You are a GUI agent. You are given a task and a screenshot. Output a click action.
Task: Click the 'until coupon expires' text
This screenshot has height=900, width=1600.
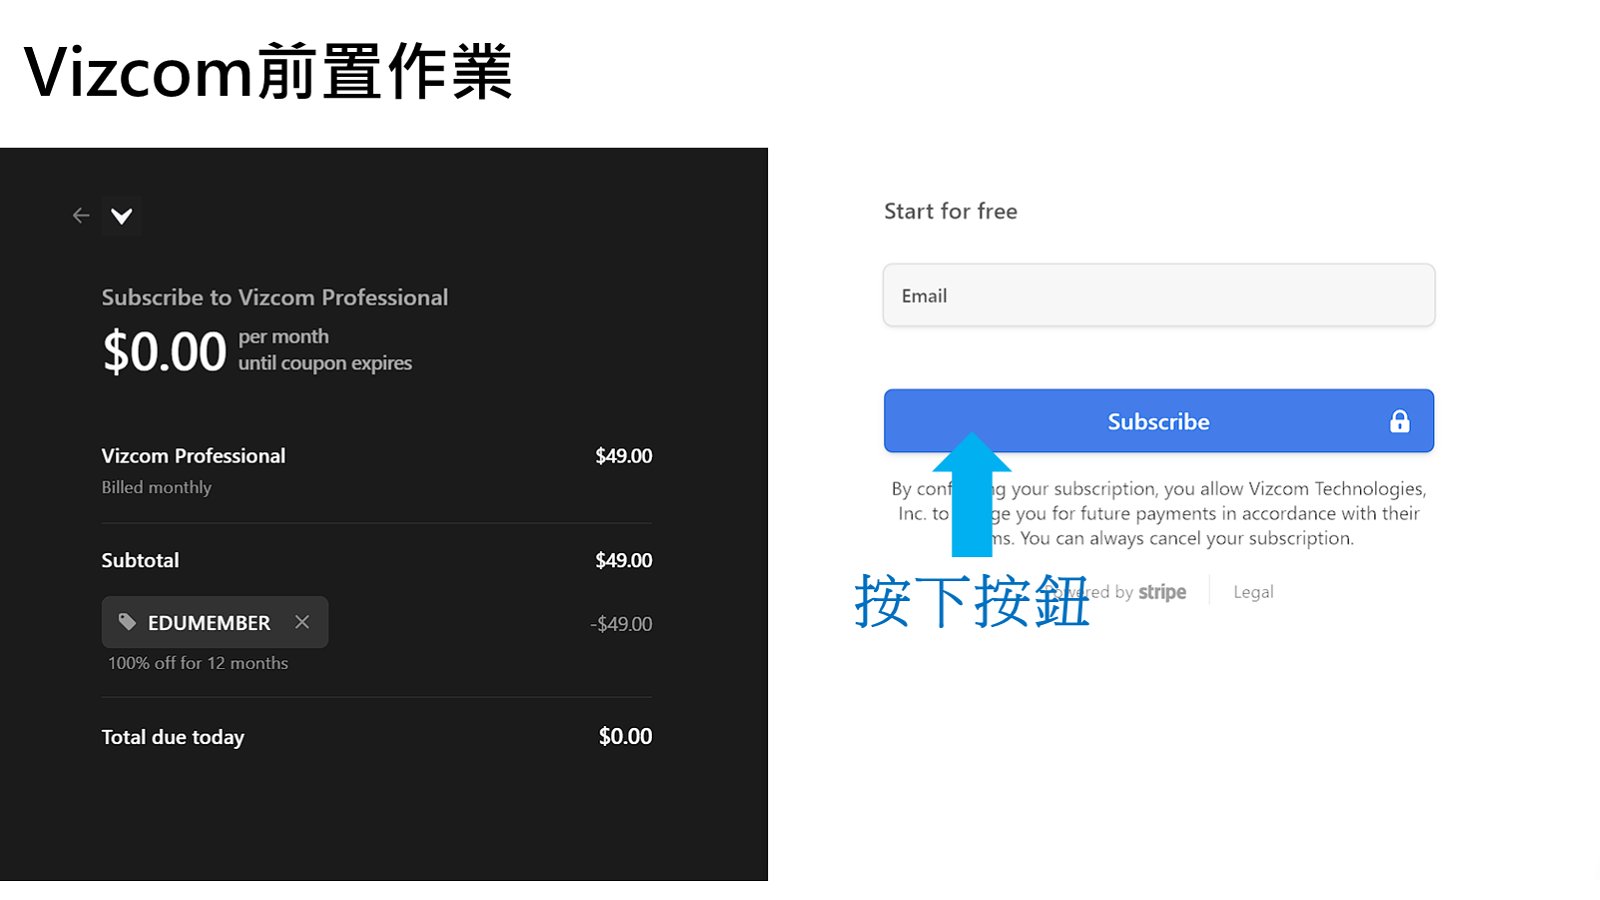[325, 363]
